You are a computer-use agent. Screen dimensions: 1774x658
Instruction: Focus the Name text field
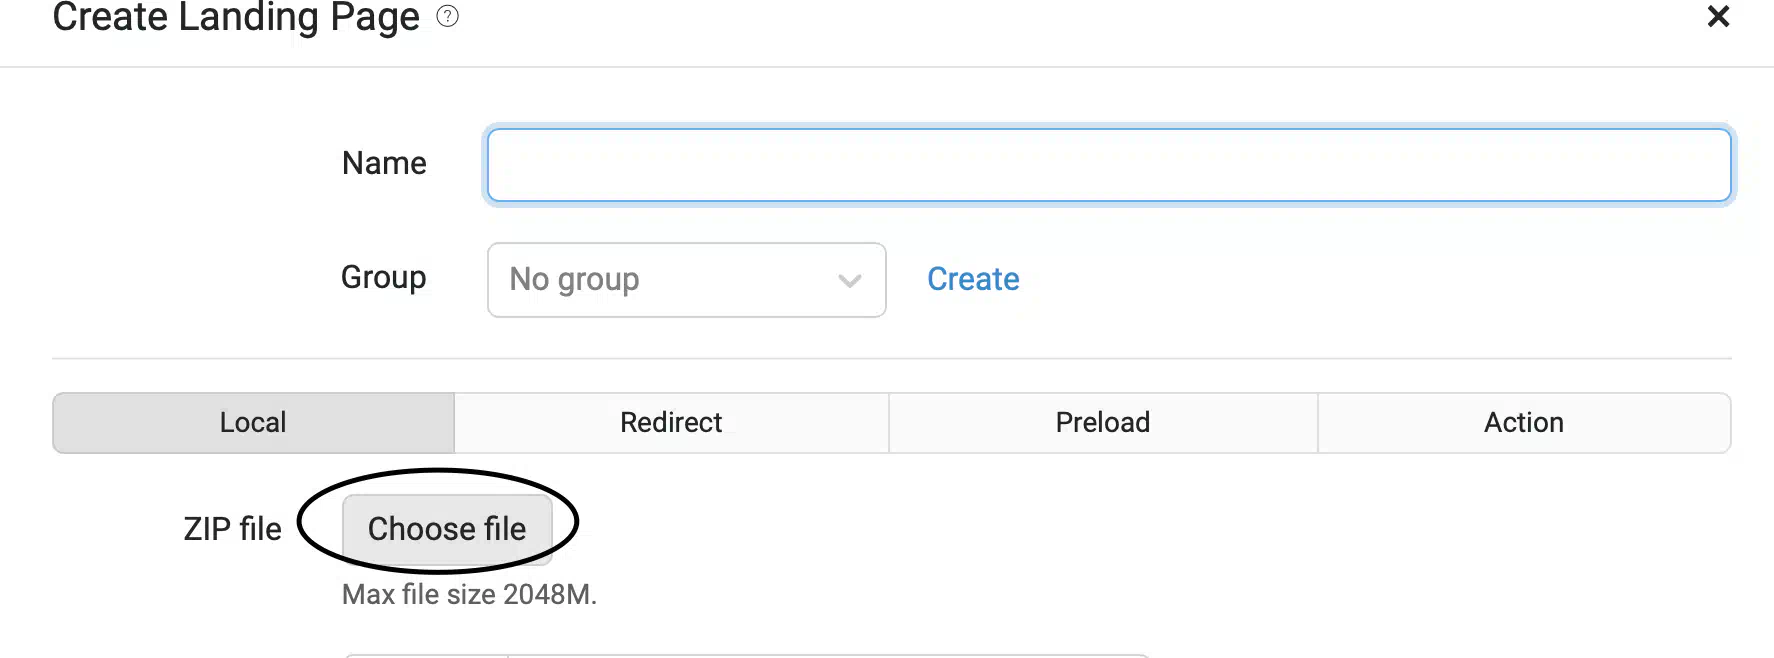pos(1109,165)
